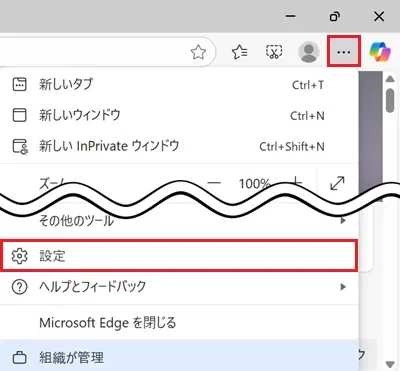
Task: Restore down the Edge window
Action: 335,16
